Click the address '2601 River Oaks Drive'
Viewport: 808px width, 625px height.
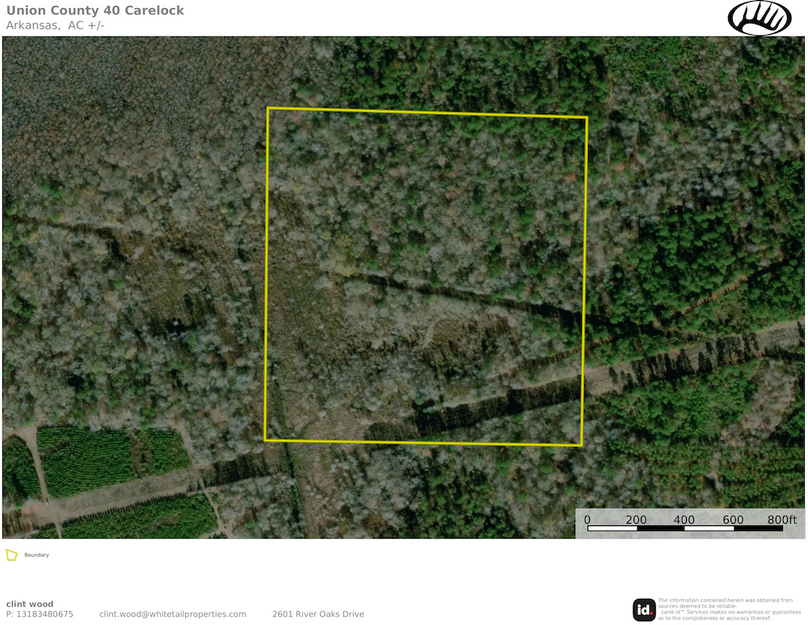318,614
